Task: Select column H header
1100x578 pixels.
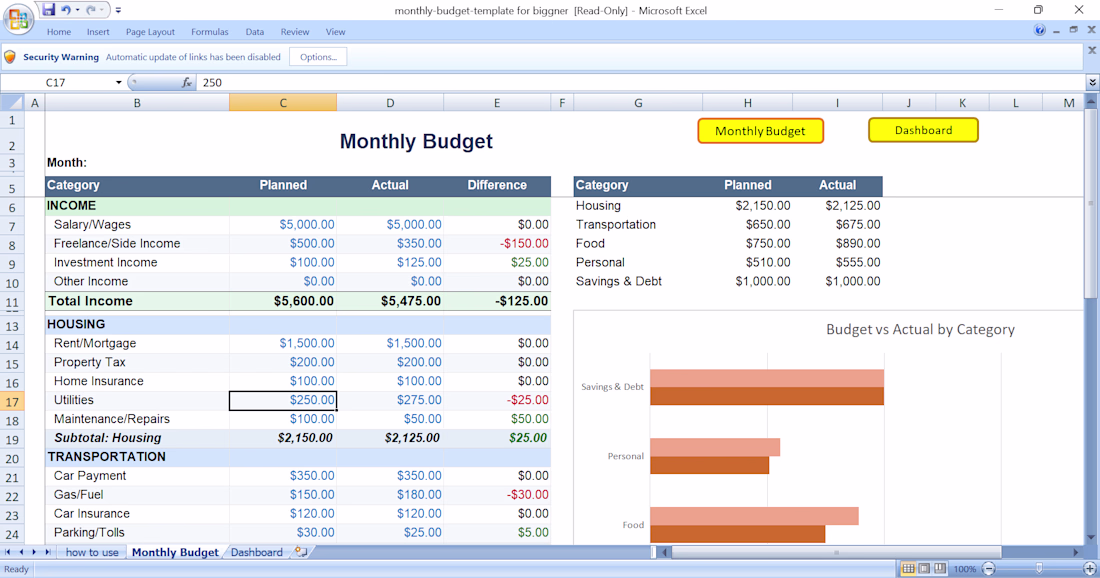Action: (748, 103)
